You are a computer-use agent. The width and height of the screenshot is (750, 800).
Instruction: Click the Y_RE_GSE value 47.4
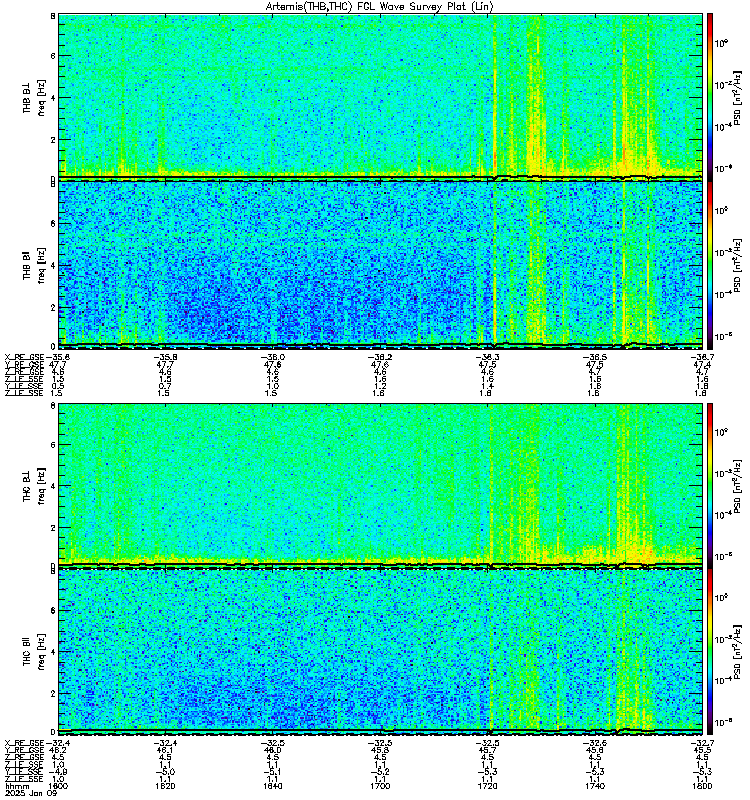point(702,365)
